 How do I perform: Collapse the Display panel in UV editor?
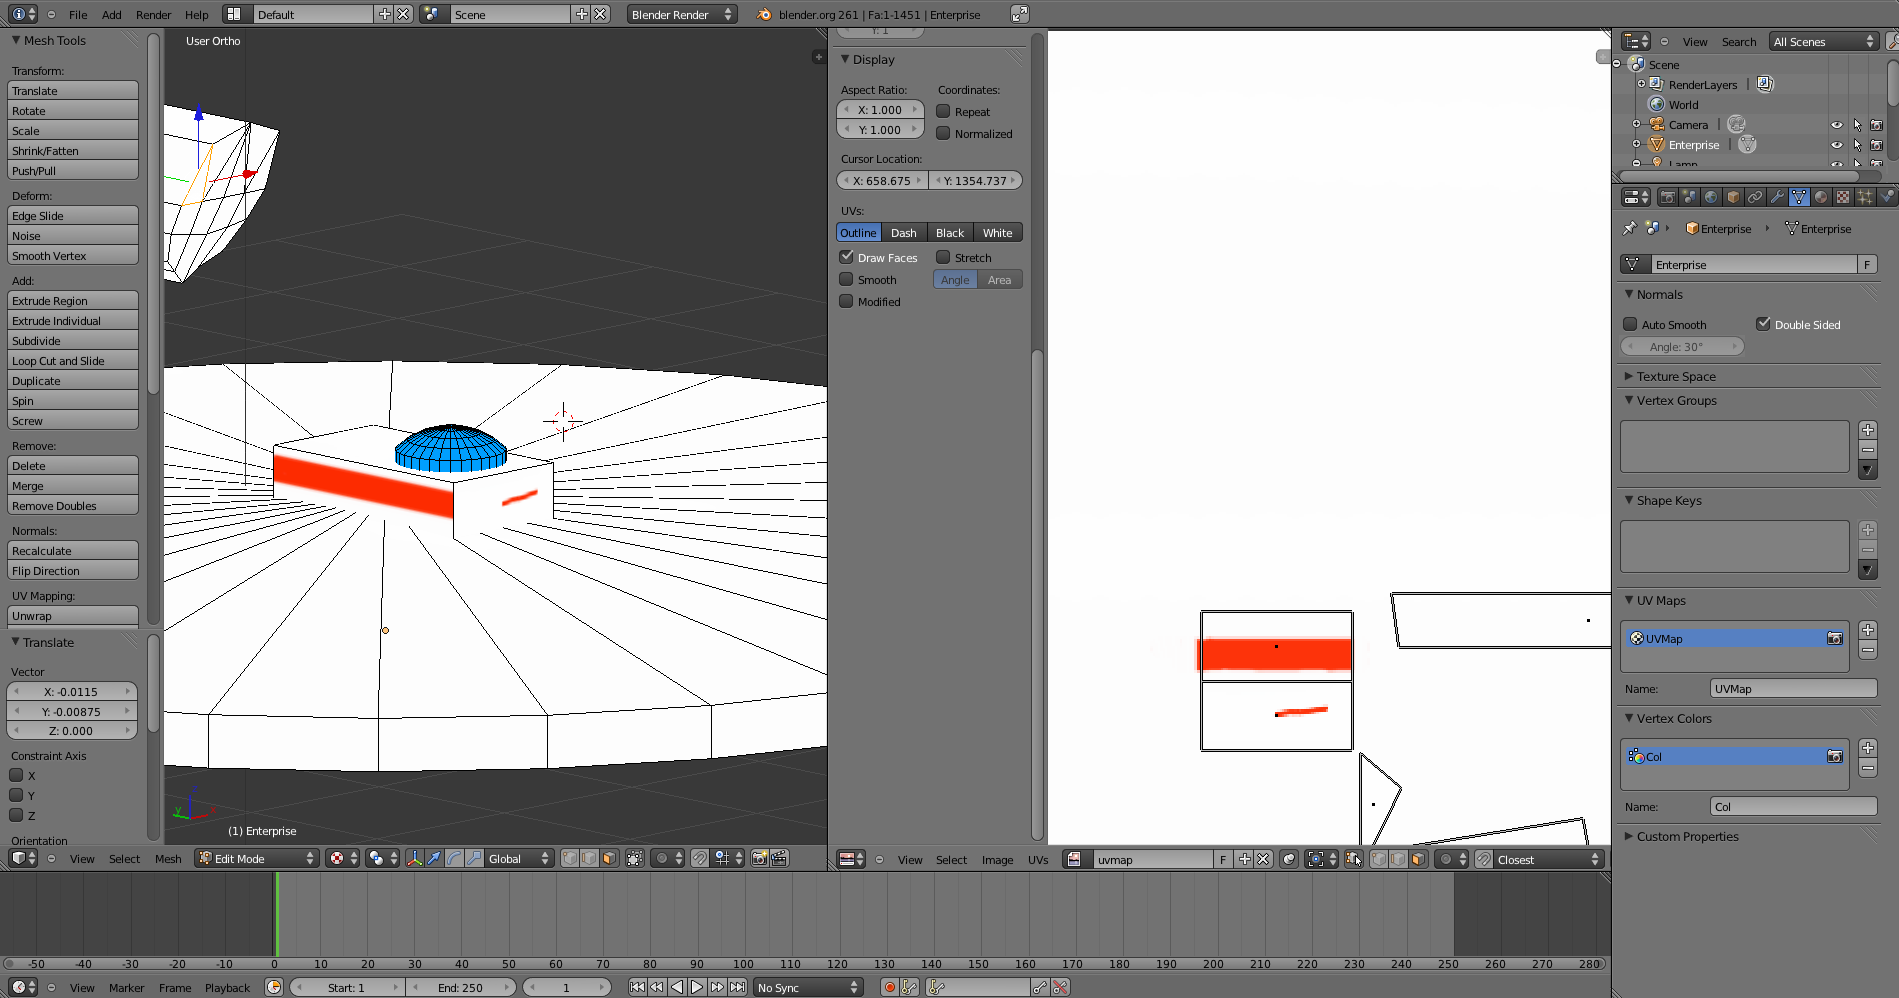(x=873, y=59)
